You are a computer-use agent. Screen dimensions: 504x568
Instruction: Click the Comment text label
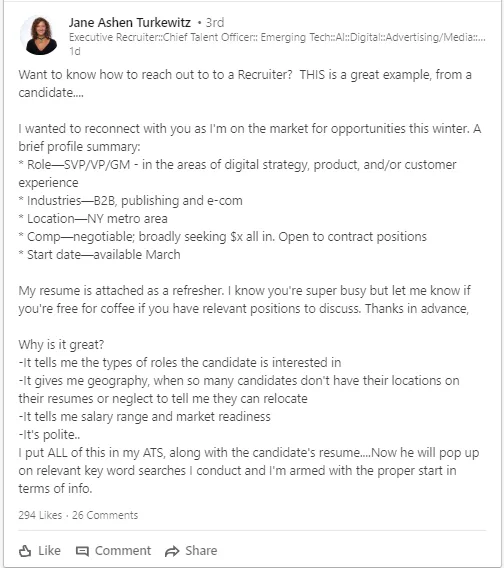123,551
